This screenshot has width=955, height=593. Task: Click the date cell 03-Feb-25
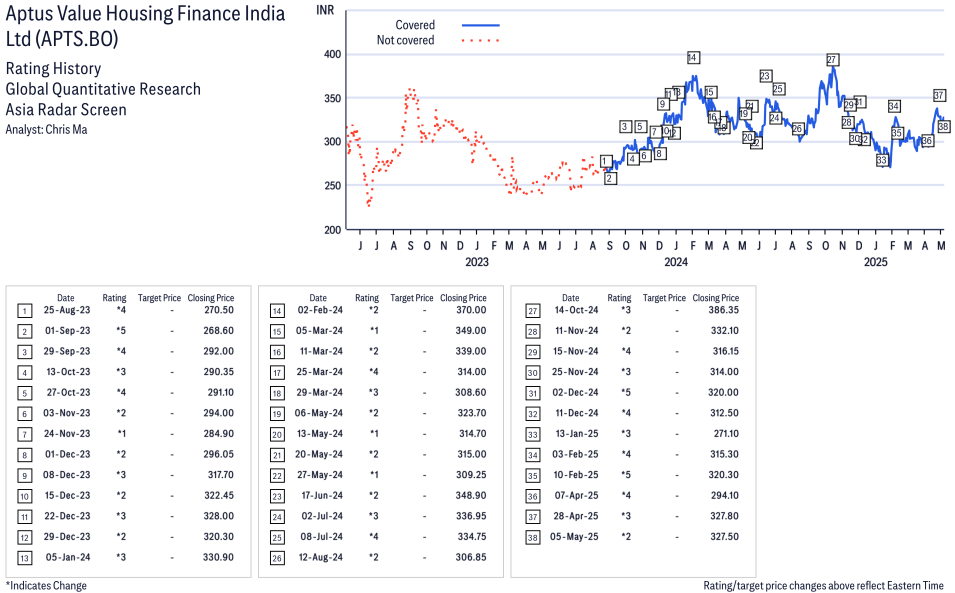576,454
